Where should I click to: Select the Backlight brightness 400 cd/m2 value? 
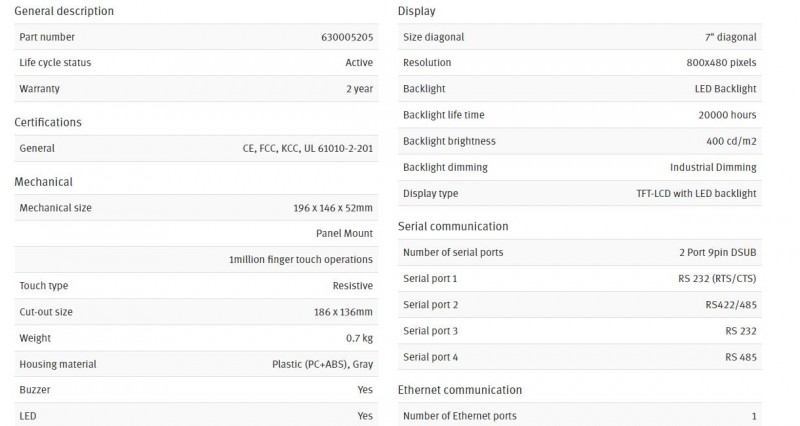[x=731, y=141]
